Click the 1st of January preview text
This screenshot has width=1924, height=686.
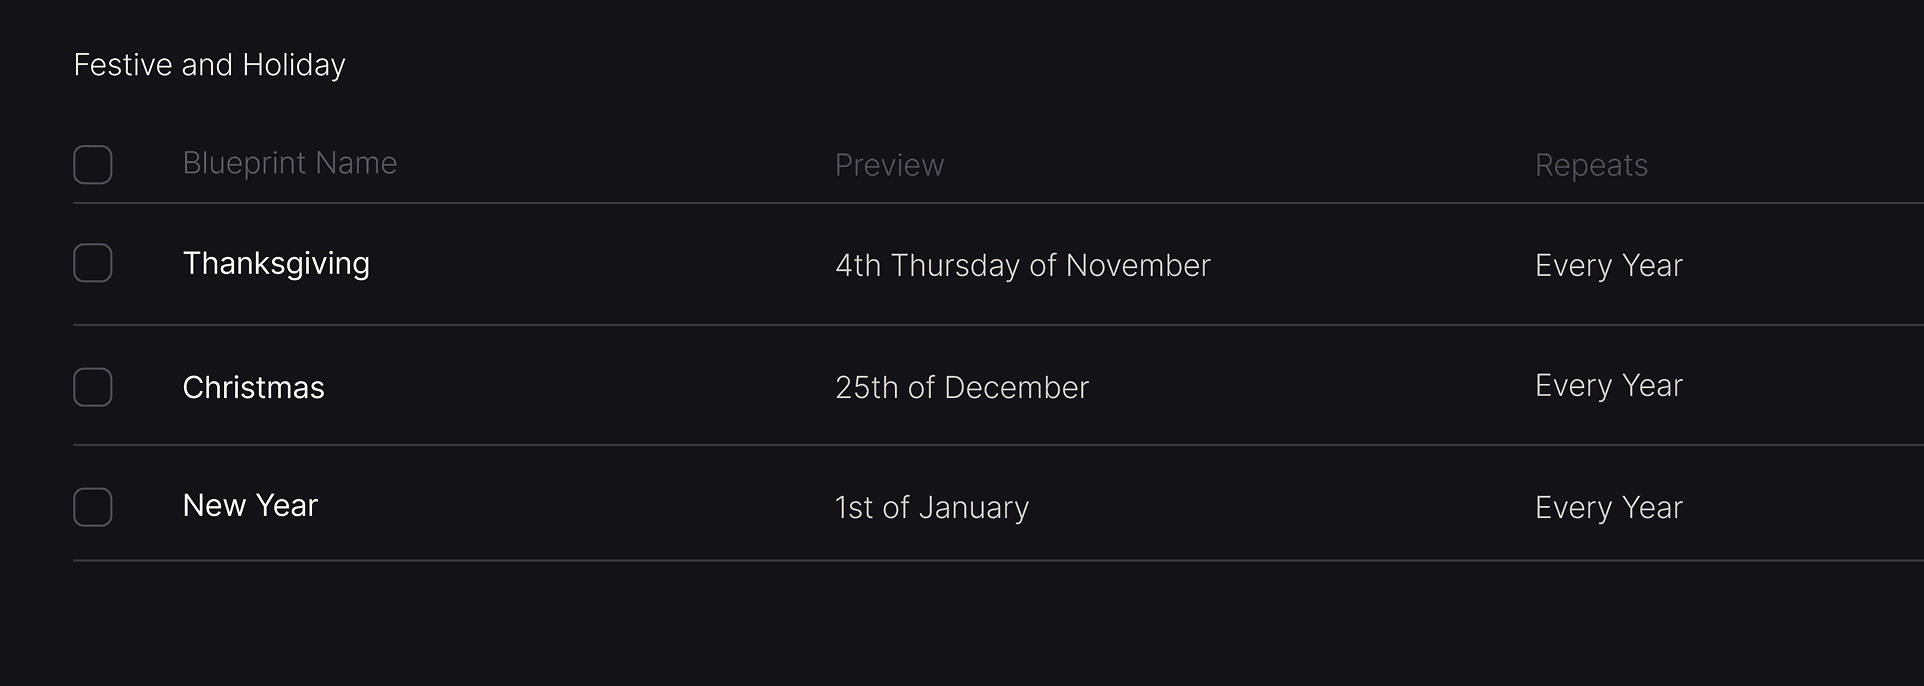[932, 507]
